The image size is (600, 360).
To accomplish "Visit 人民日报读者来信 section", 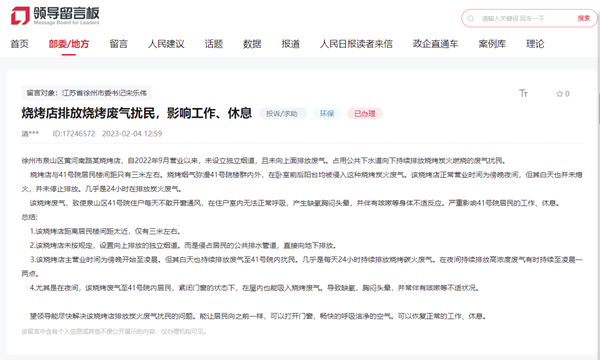I will 356,44.
